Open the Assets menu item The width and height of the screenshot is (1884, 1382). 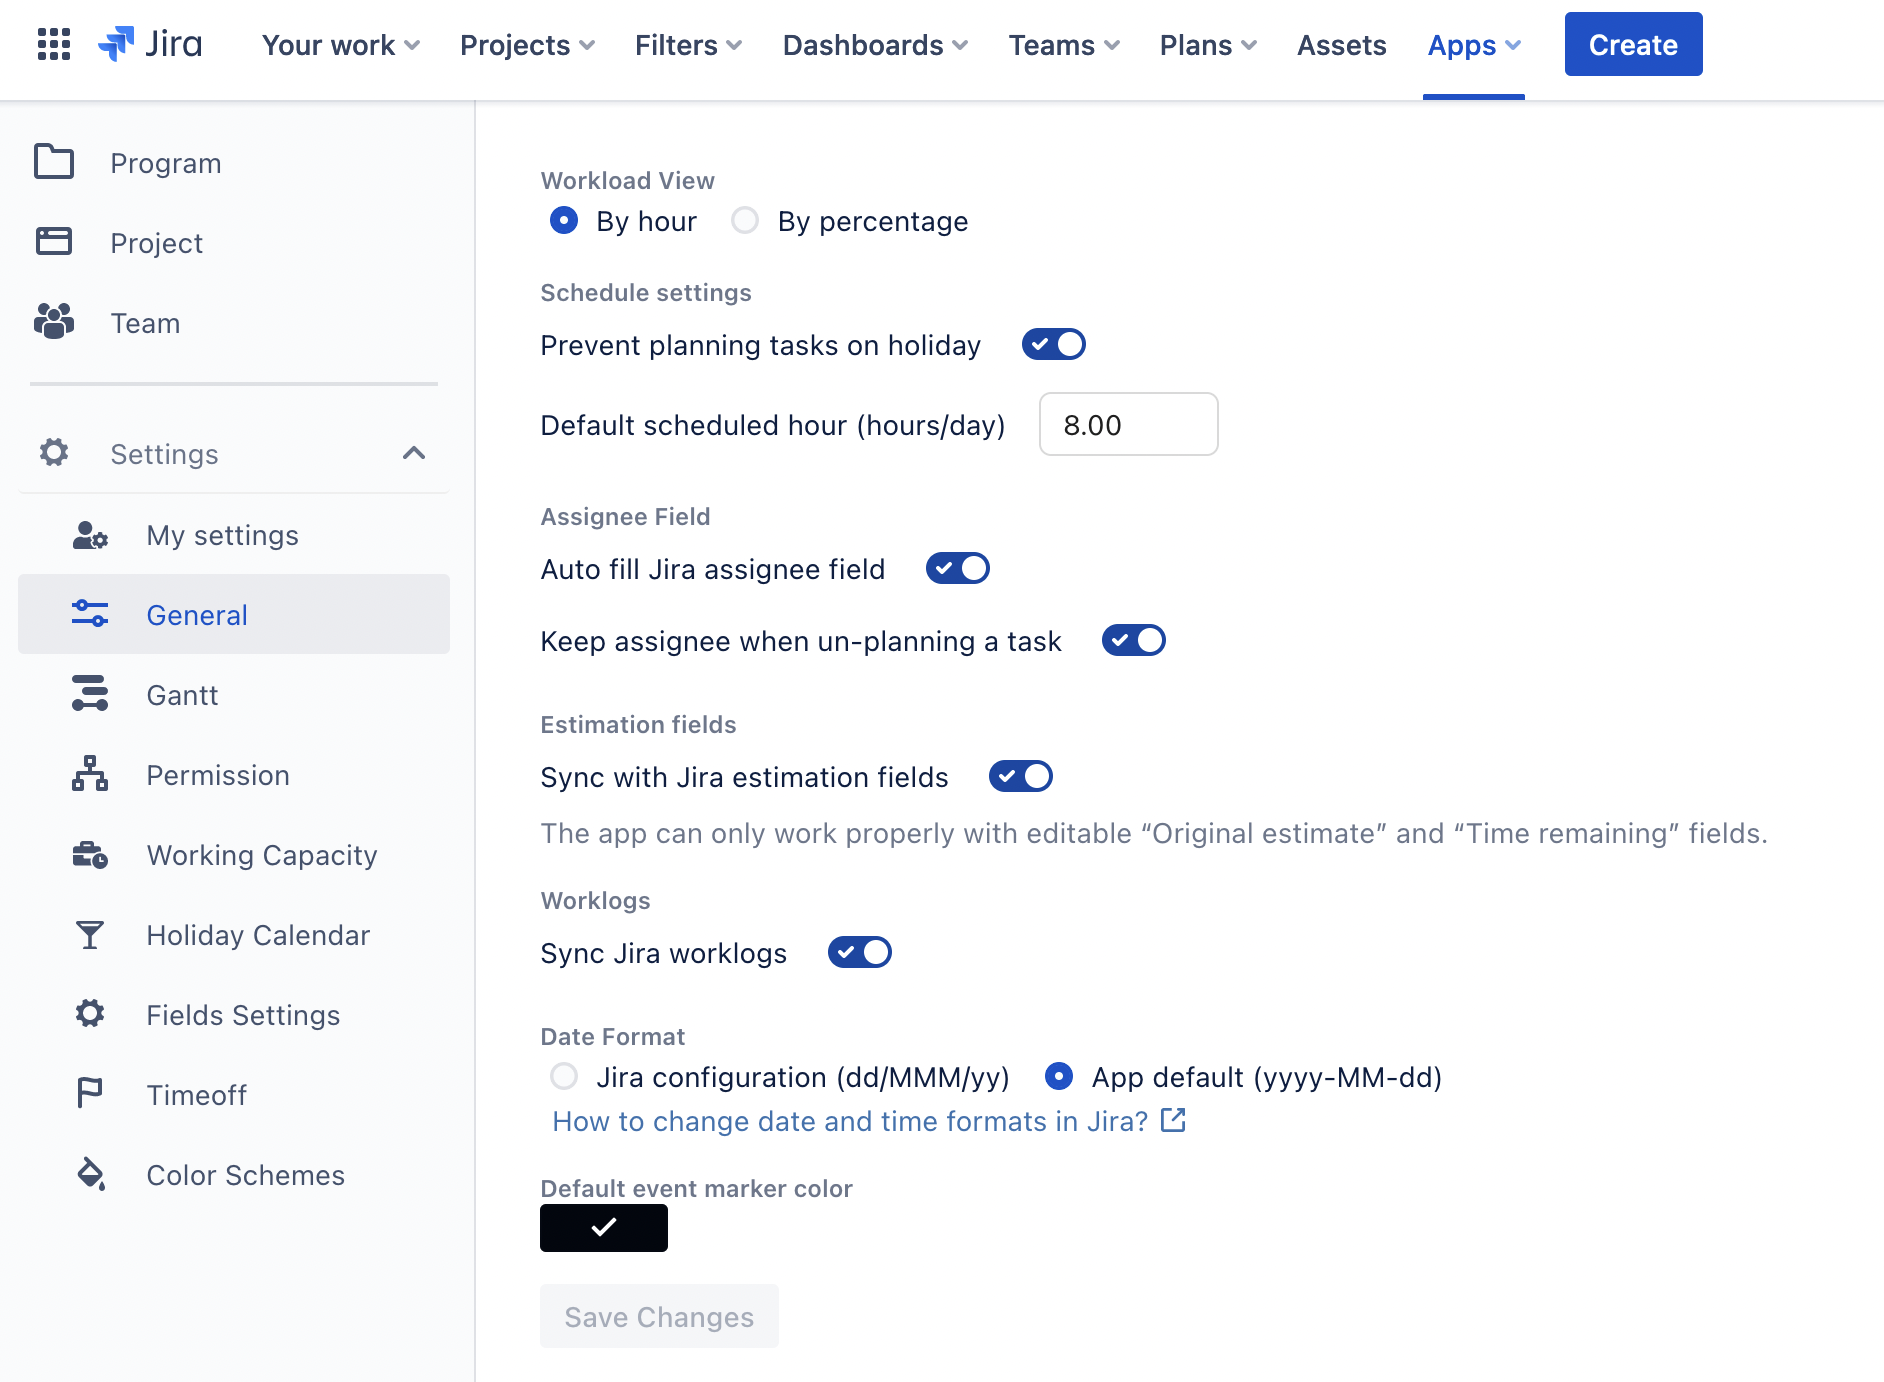point(1341,45)
